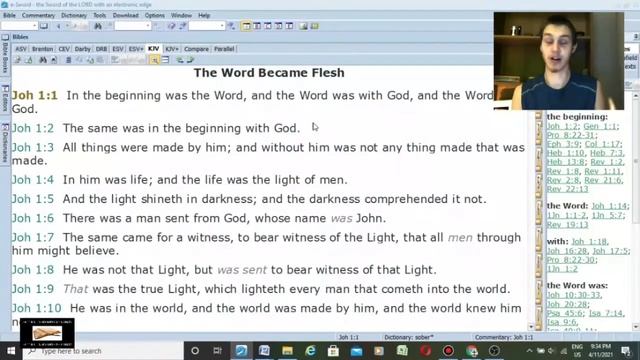The image size is (640, 360).
Task: Open the Window menu
Action: 181,16
